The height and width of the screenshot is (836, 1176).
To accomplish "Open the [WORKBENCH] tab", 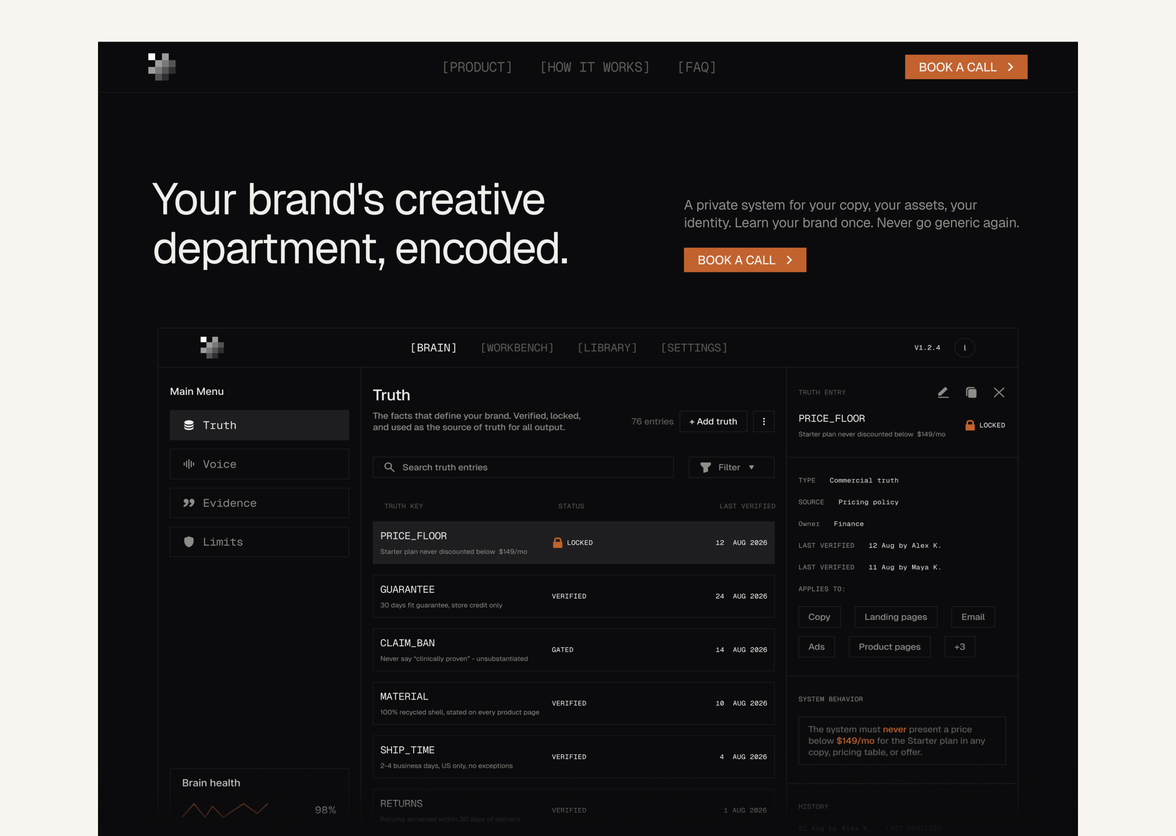I will pyautogui.click(x=517, y=348).
